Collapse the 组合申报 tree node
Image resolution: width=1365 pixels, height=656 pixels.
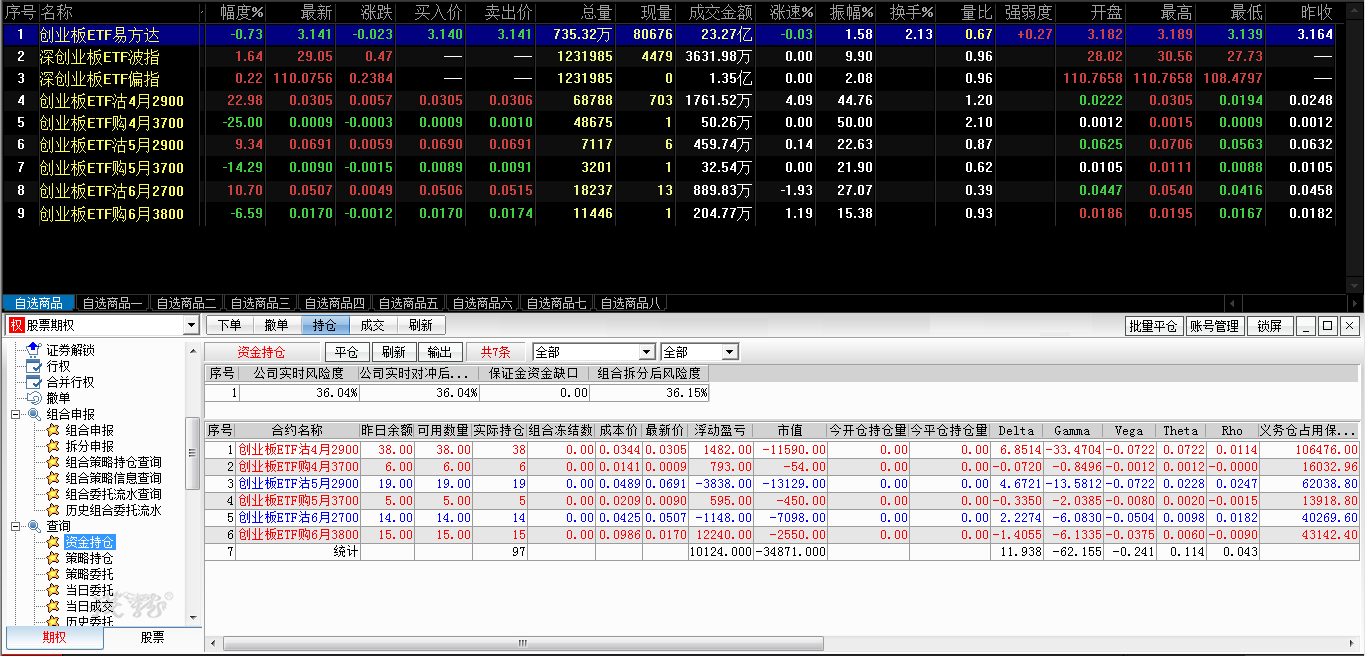coord(16,414)
